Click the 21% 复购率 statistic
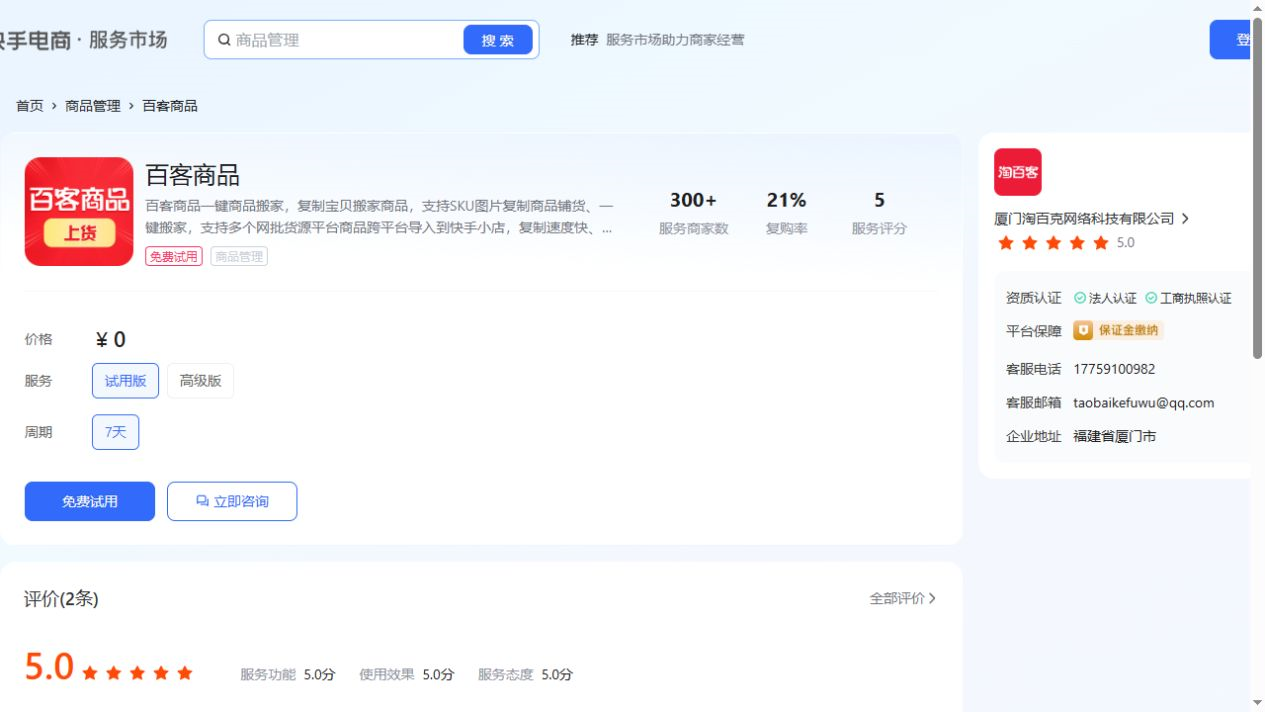1265x712 pixels. click(786, 213)
